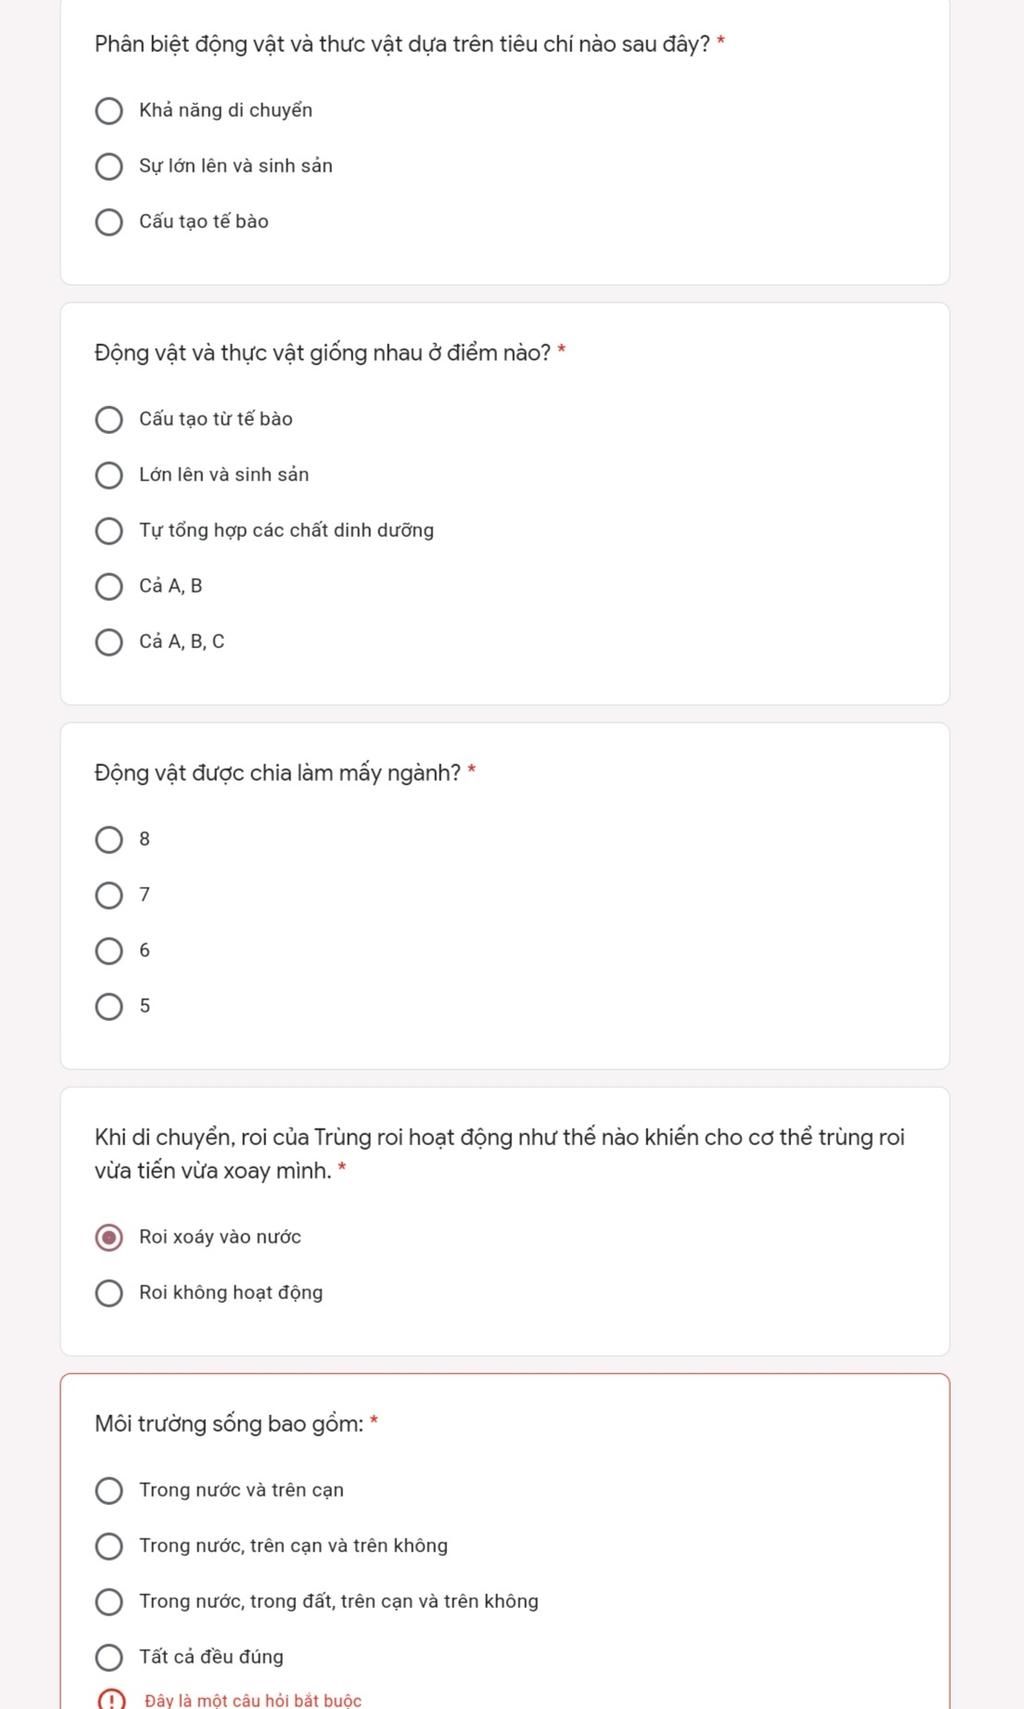This screenshot has height=1709, width=1024.
Task: Click the 'Môi trường sống bao gồm' question title
Action: [229, 1424]
